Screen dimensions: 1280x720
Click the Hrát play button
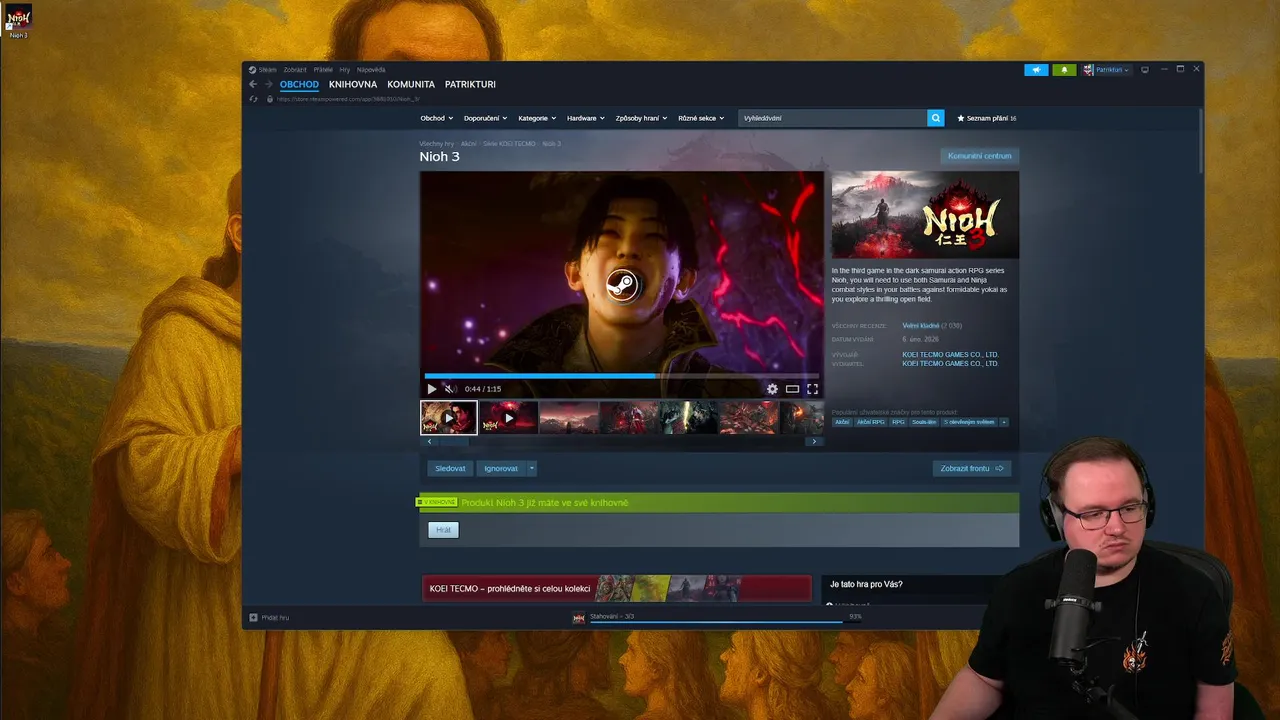click(443, 530)
